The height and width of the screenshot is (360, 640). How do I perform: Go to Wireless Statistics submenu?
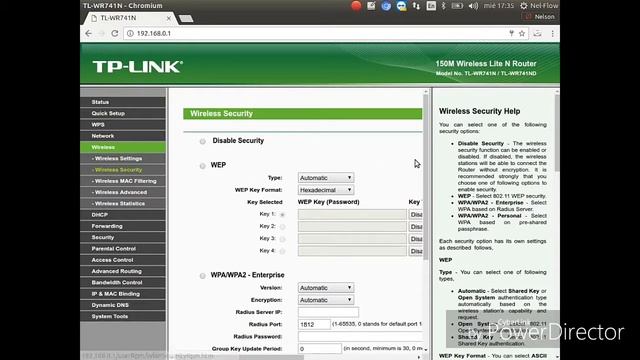click(x=123, y=203)
